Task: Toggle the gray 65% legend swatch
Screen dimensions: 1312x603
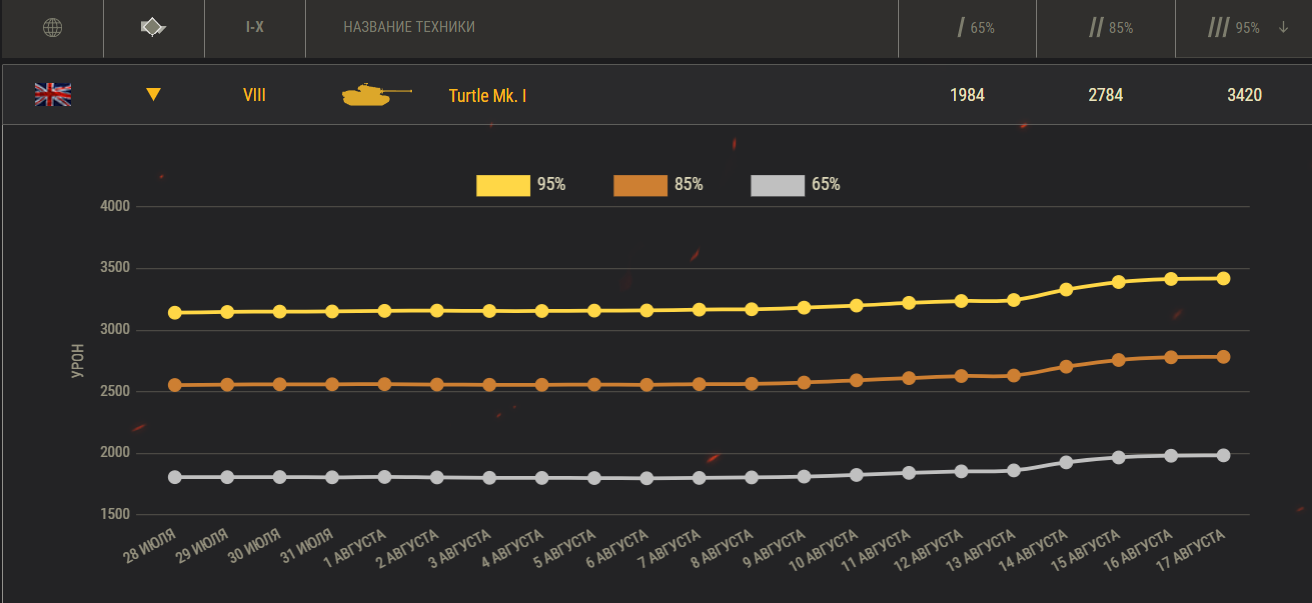Action: pos(777,185)
